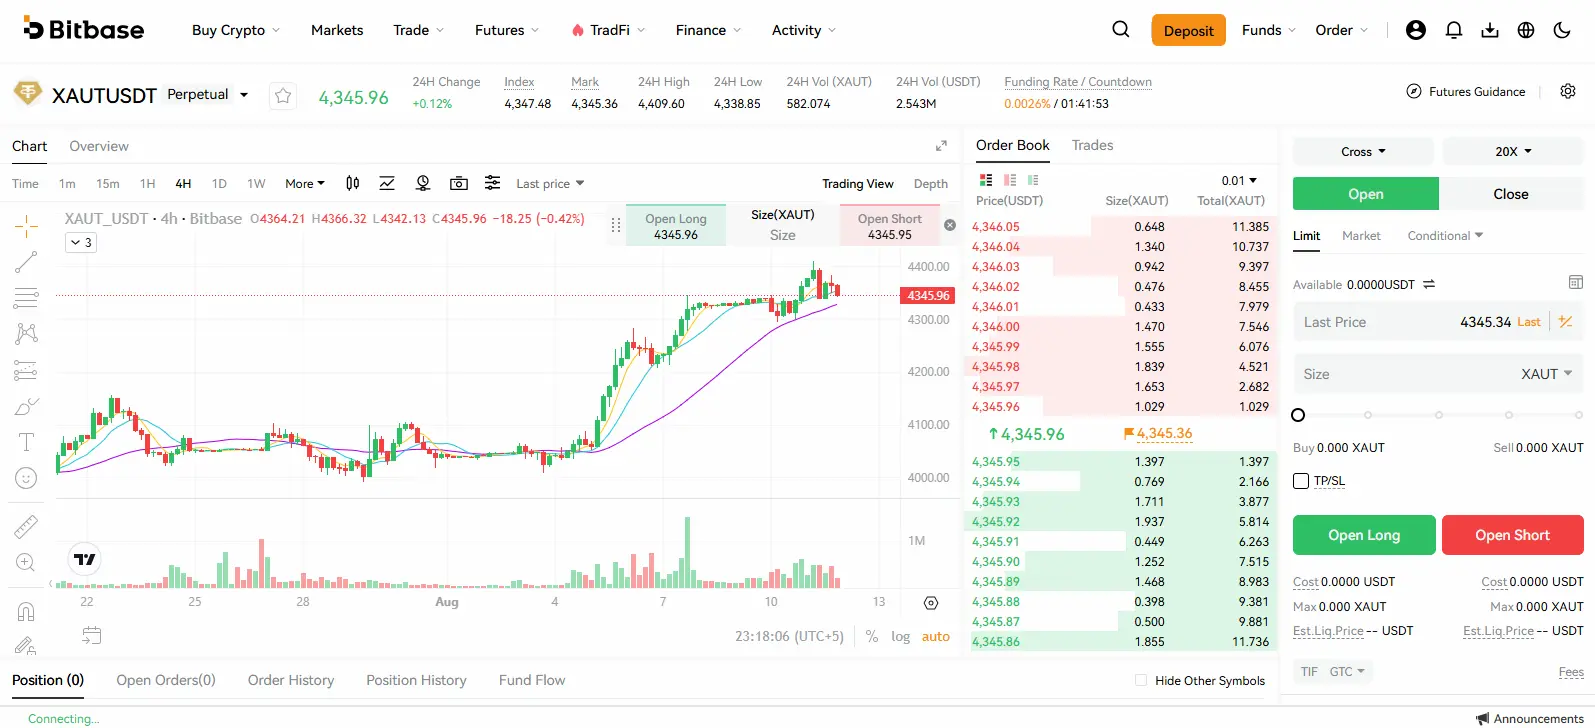Open the 0.01 price precision dropdown
The width and height of the screenshot is (1595, 728).
[x=1239, y=180]
